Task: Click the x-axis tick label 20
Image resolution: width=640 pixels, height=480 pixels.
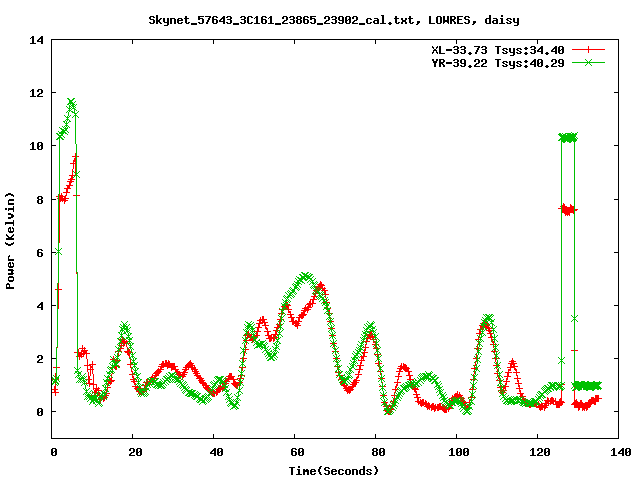Action: pos(135,452)
